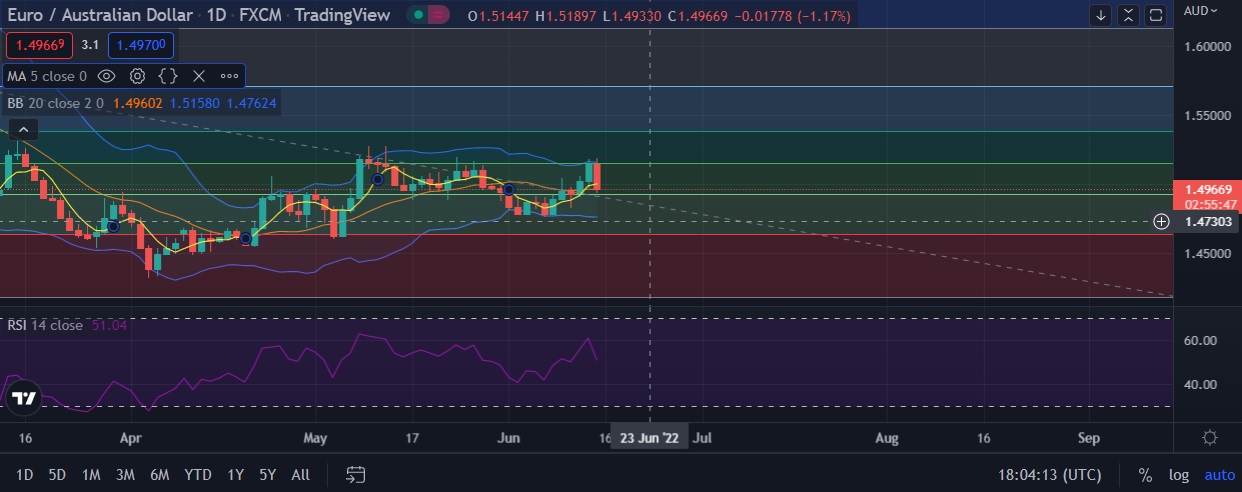
Task: Click the BB lower value 1.47624
Action: click(x=251, y=102)
